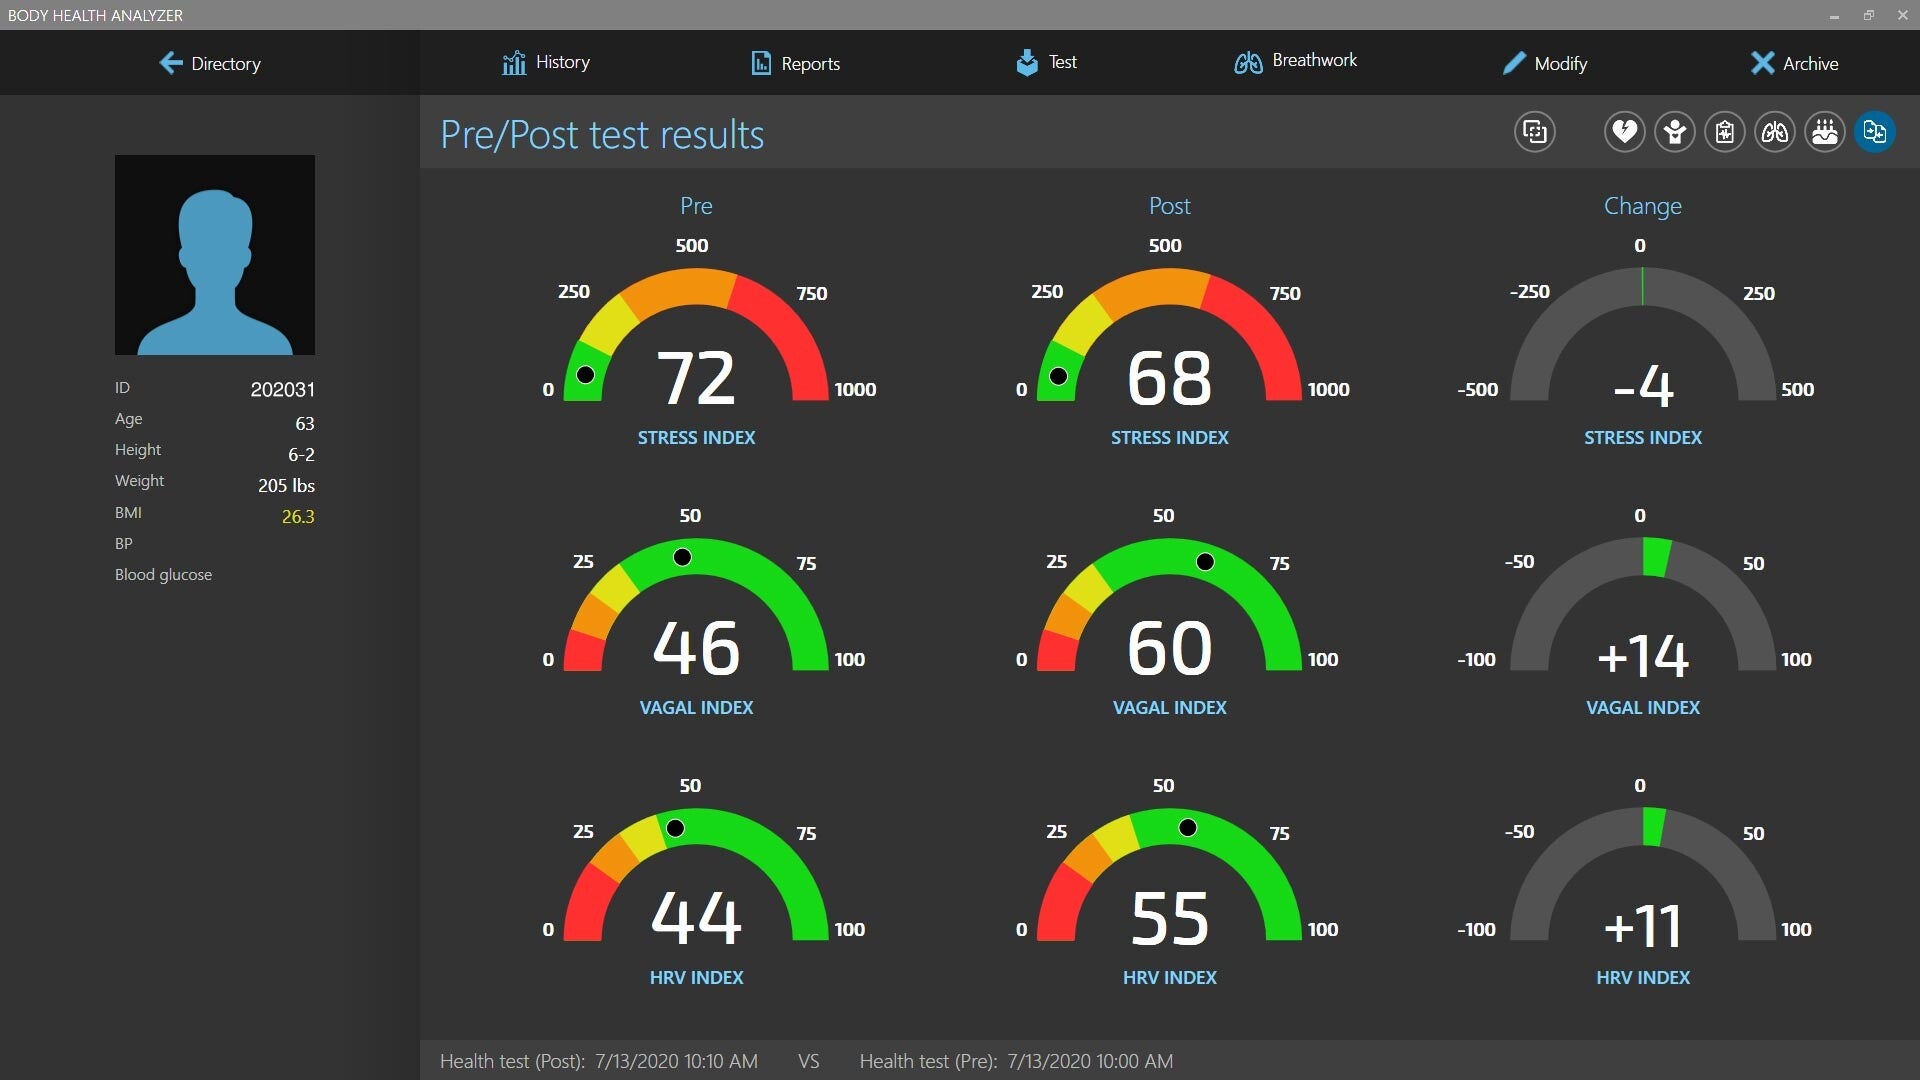This screenshot has height=1080, width=1920.
Task: Click the Post health test timestamp 10:10 AM
Action: point(676,1061)
